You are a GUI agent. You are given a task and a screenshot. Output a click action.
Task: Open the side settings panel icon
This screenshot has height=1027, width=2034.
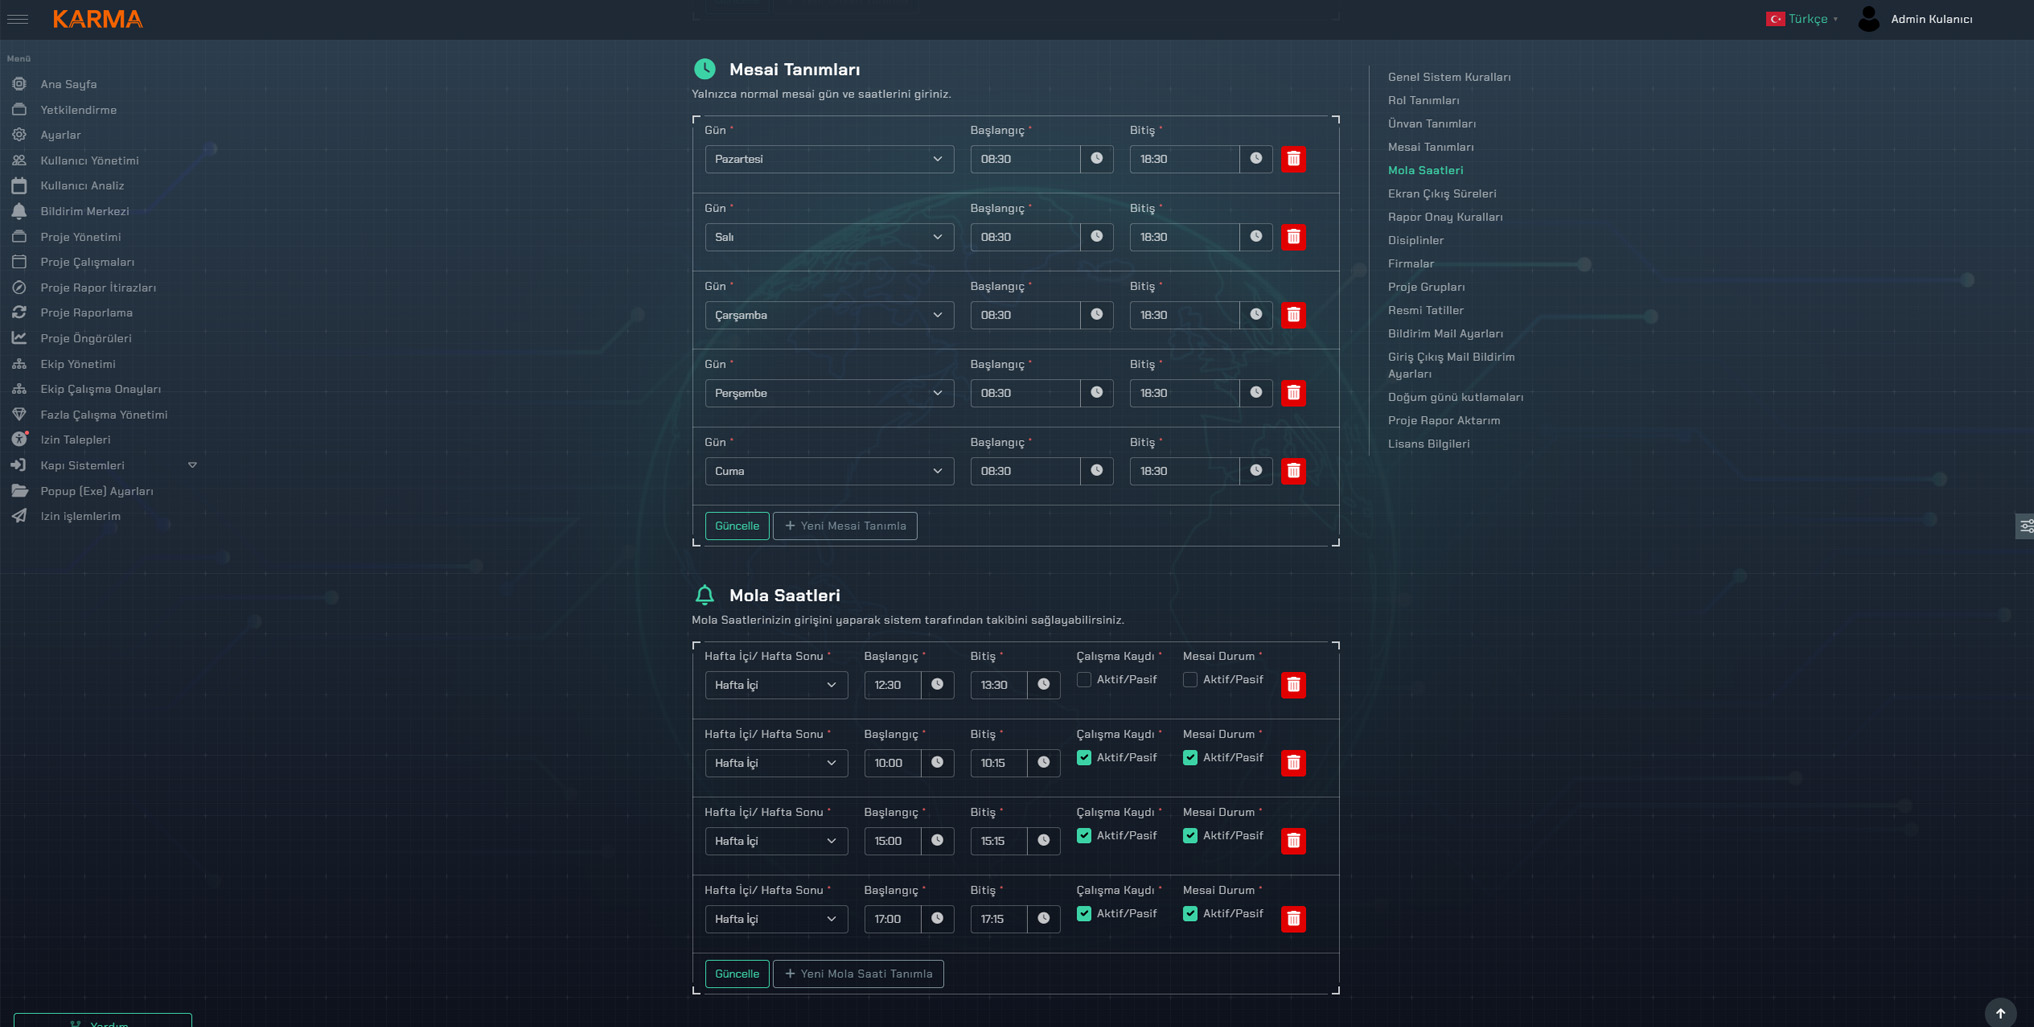[2025, 526]
